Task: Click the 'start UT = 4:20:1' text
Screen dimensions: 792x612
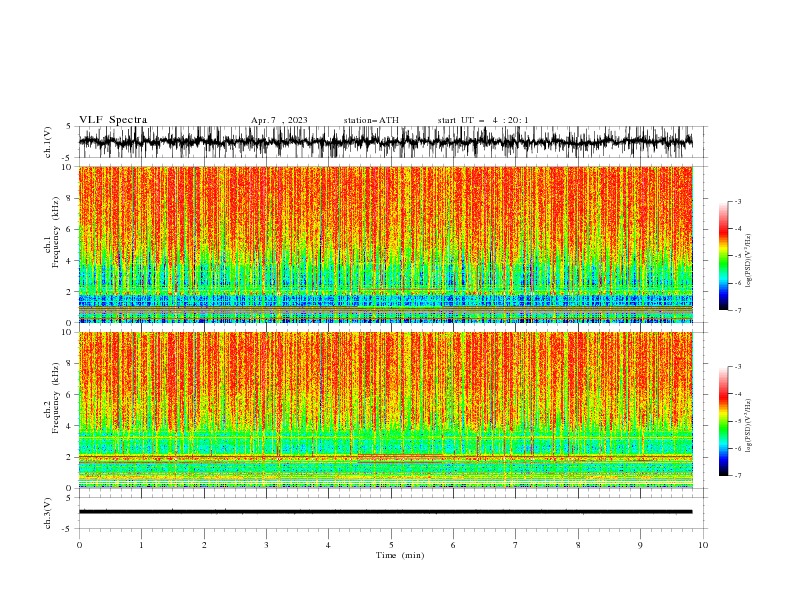Action: click(x=483, y=120)
